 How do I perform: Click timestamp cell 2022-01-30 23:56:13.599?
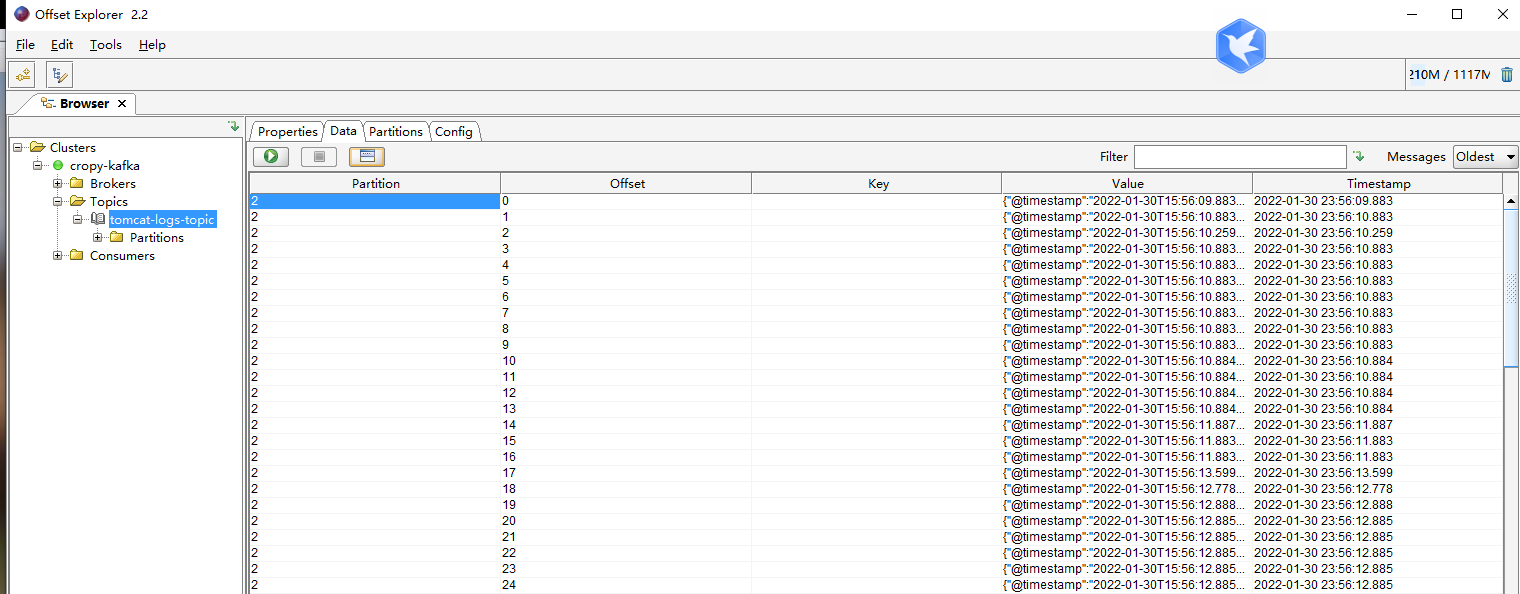1378,473
